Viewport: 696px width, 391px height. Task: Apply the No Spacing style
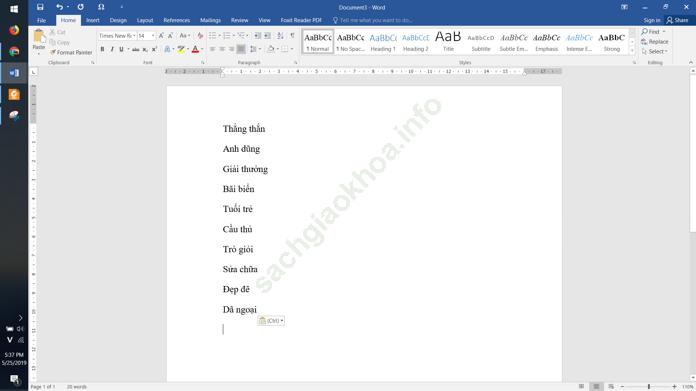click(x=350, y=42)
